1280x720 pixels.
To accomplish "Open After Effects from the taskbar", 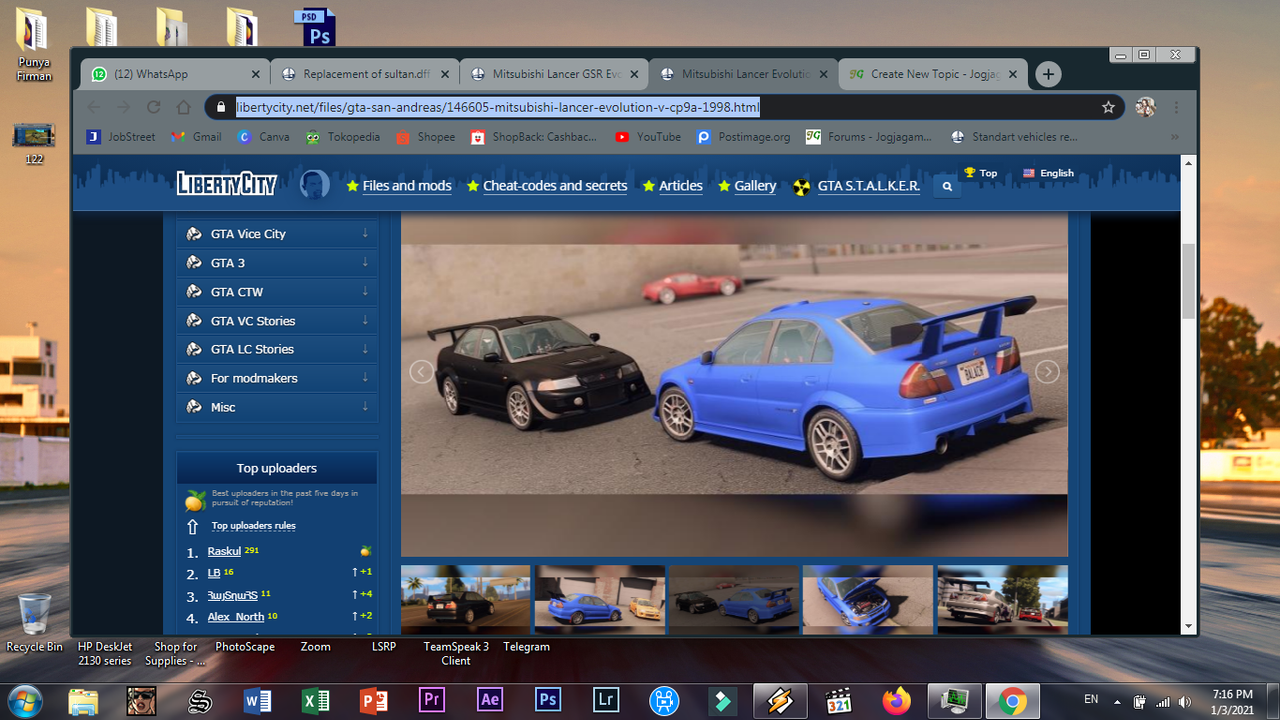I will pyautogui.click(x=490, y=700).
